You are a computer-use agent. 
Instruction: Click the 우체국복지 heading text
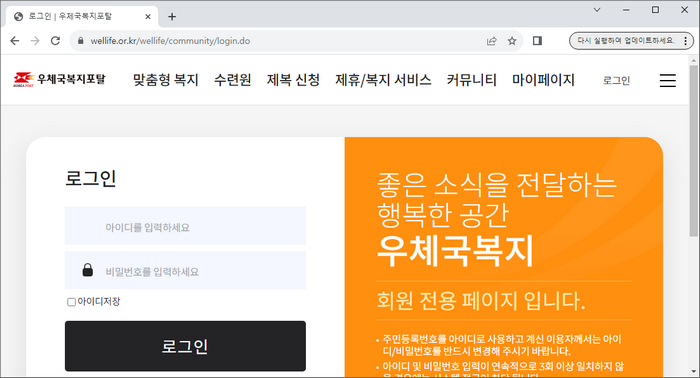click(x=455, y=251)
